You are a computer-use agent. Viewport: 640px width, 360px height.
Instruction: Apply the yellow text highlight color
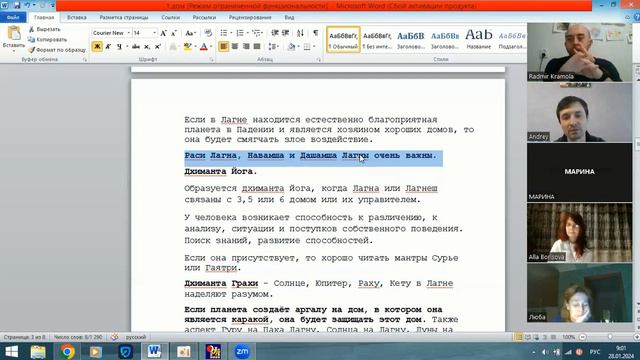[187, 47]
